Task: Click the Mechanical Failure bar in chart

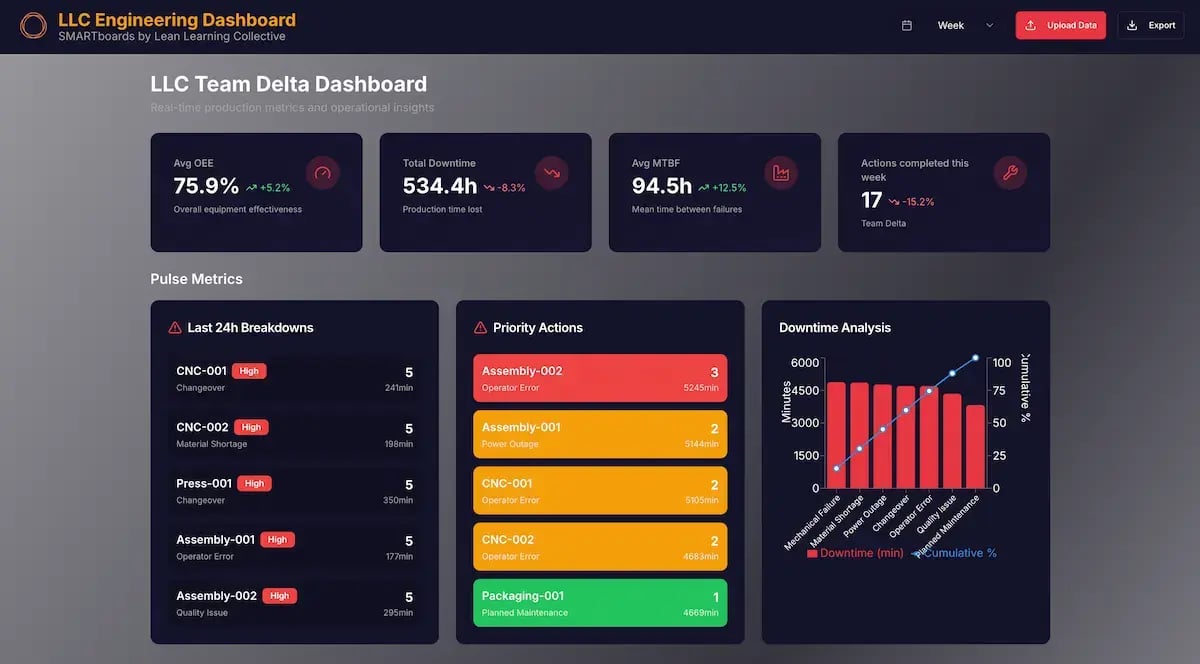Action: [x=836, y=435]
